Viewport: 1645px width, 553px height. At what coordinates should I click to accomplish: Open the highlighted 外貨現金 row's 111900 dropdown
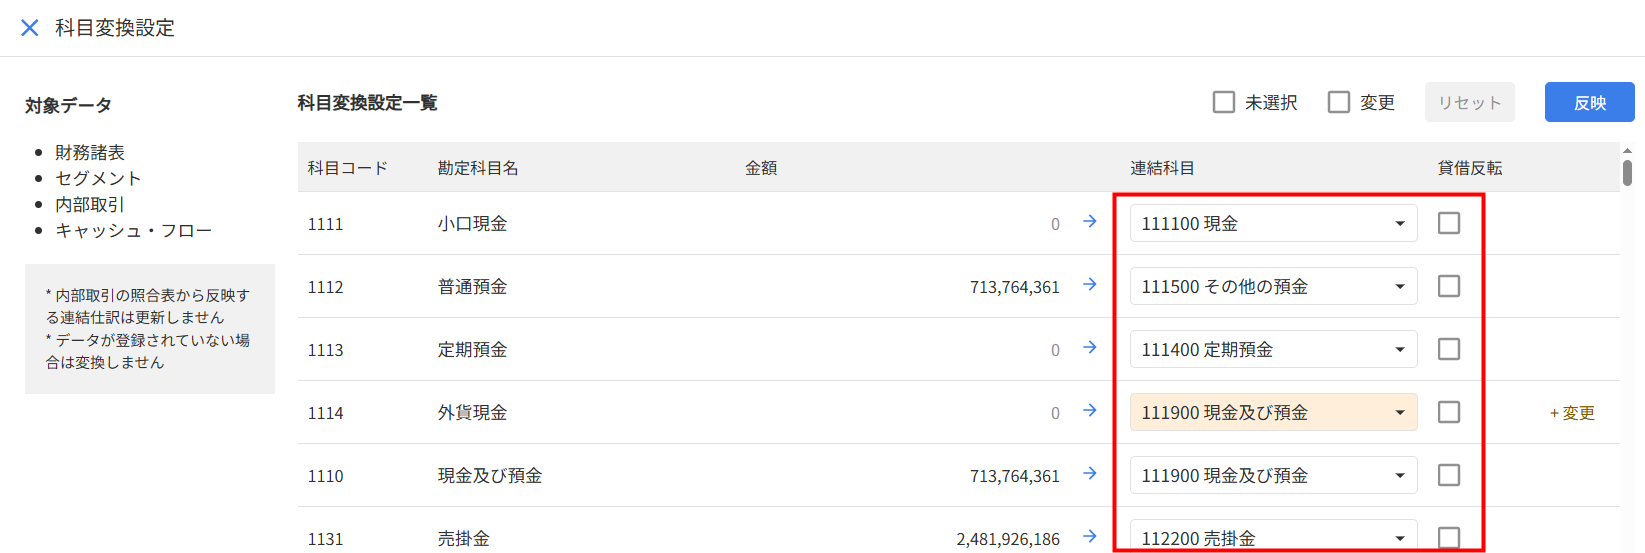click(x=1273, y=412)
